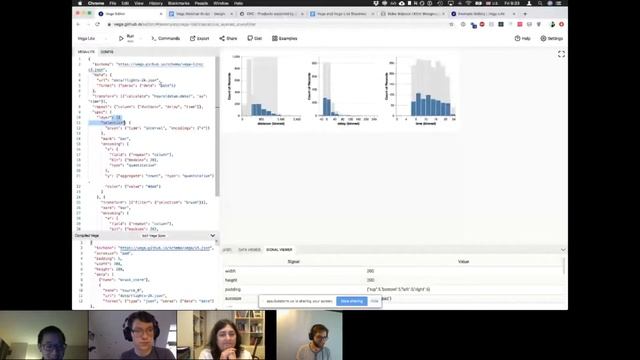Click the red extension icon at the toolbar's right end
This screenshot has height=360, width=640.
(x=561, y=24)
